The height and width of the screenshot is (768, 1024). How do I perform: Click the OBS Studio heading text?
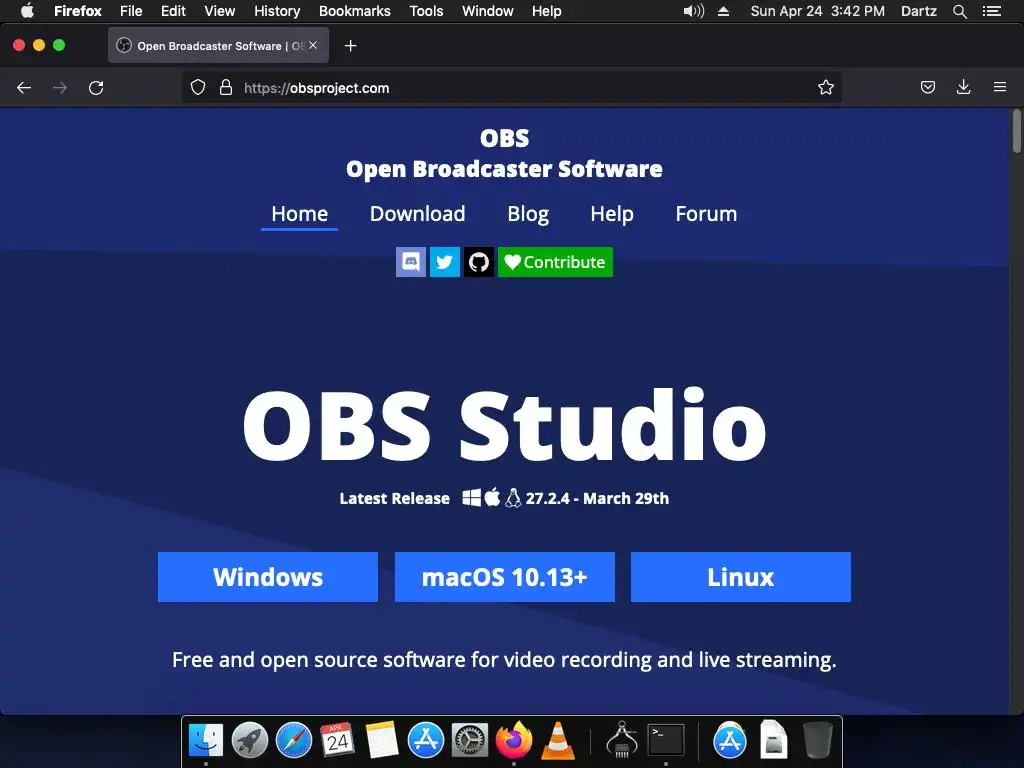[x=504, y=426]
